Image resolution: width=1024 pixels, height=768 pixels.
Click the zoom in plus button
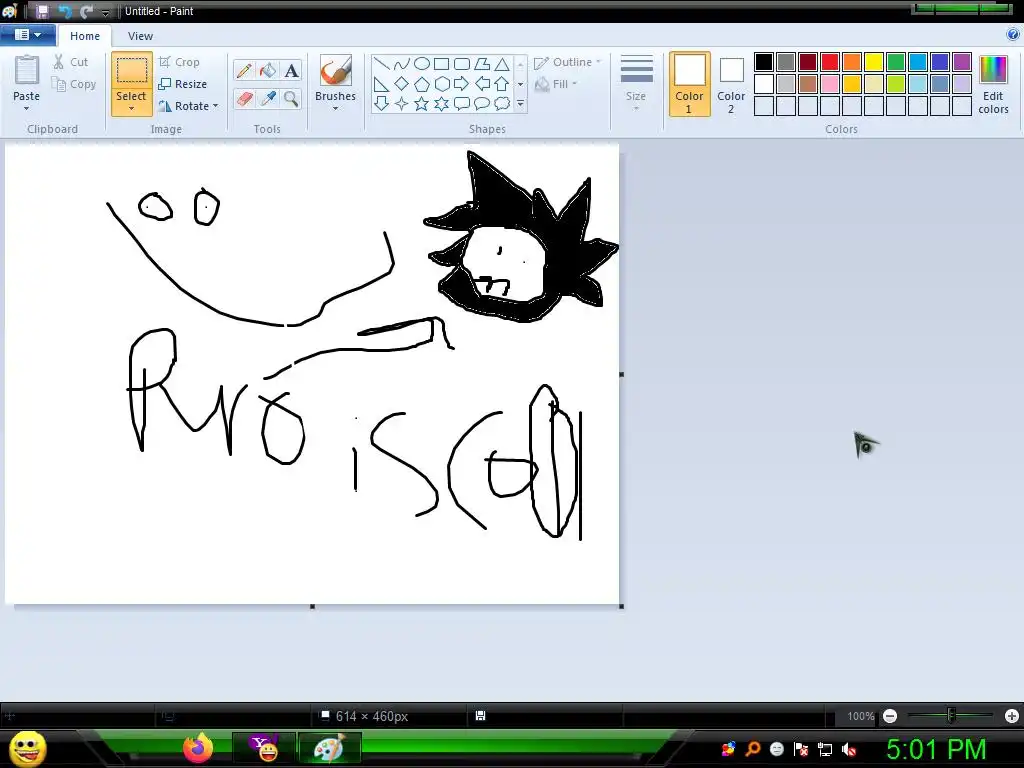pyautogui.click(x=1012, y=716)
